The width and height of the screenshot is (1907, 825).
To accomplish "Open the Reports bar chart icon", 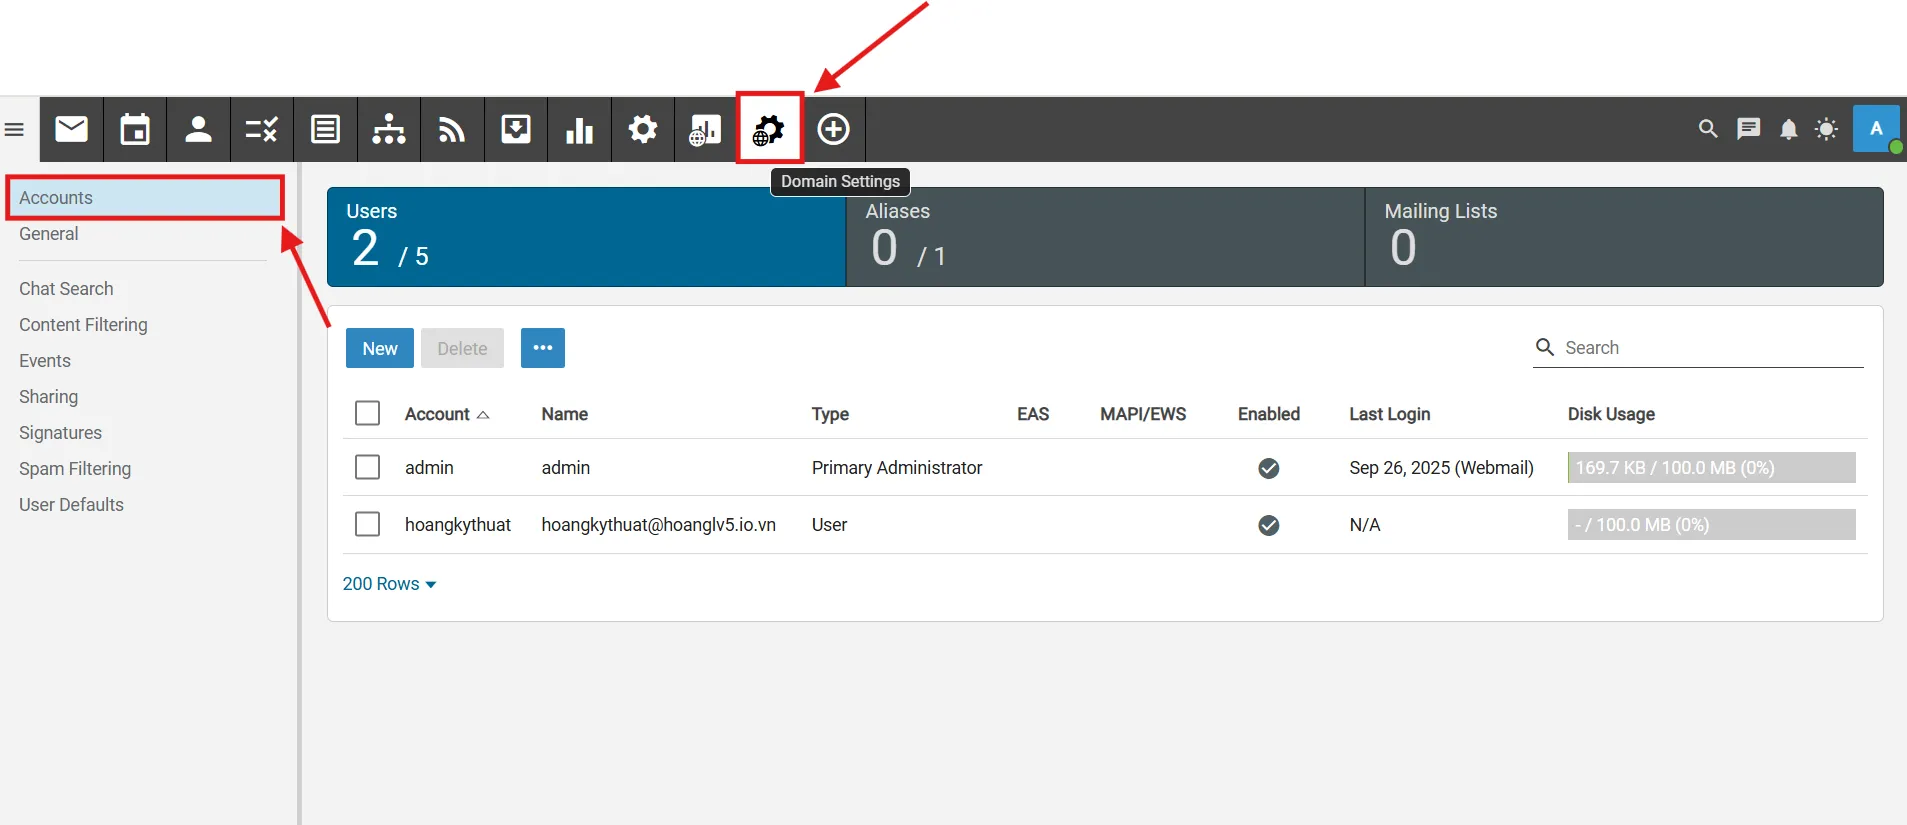I will [579, 129].
